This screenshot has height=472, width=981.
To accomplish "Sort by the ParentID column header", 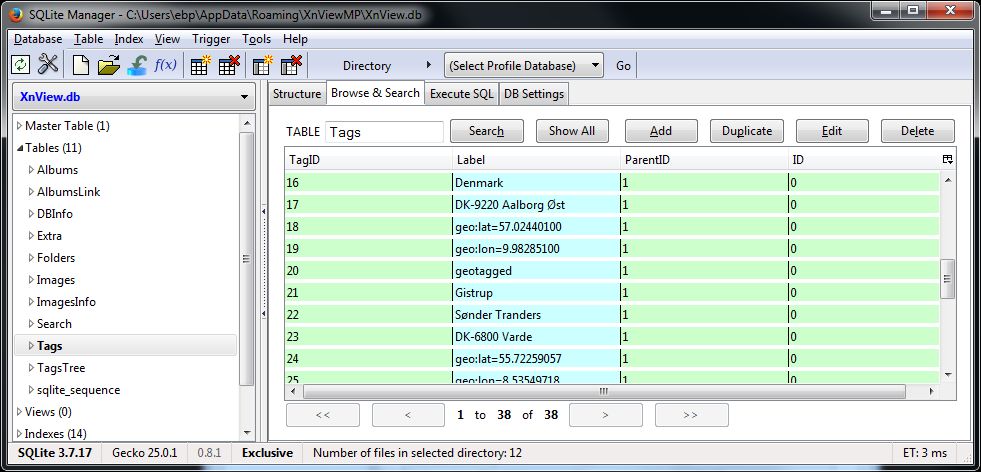I will [x=704, y=160].
